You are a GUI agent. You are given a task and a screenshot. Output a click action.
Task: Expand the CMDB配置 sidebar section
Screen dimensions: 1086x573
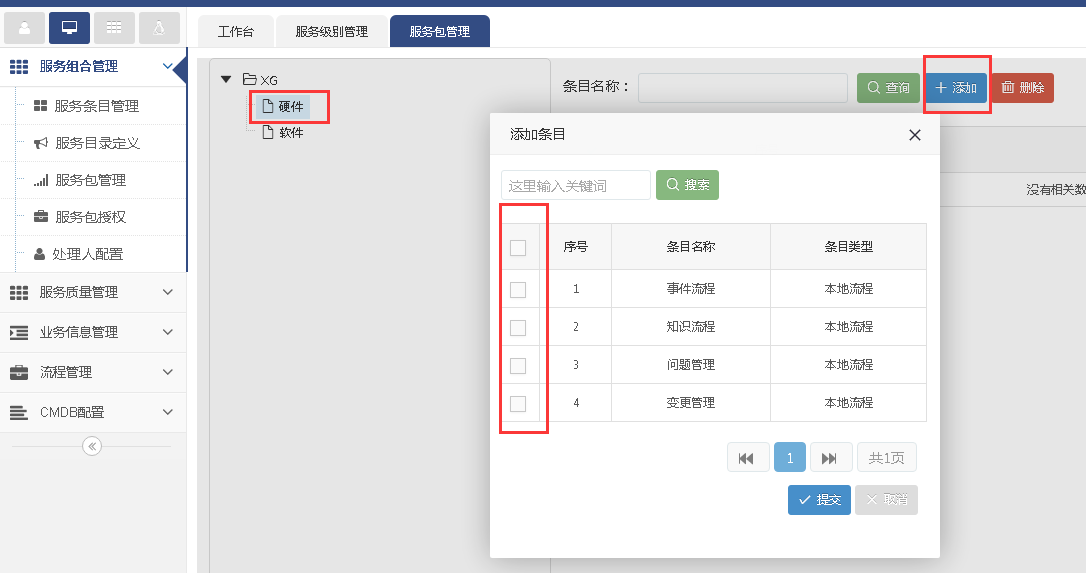click(92, 412)
